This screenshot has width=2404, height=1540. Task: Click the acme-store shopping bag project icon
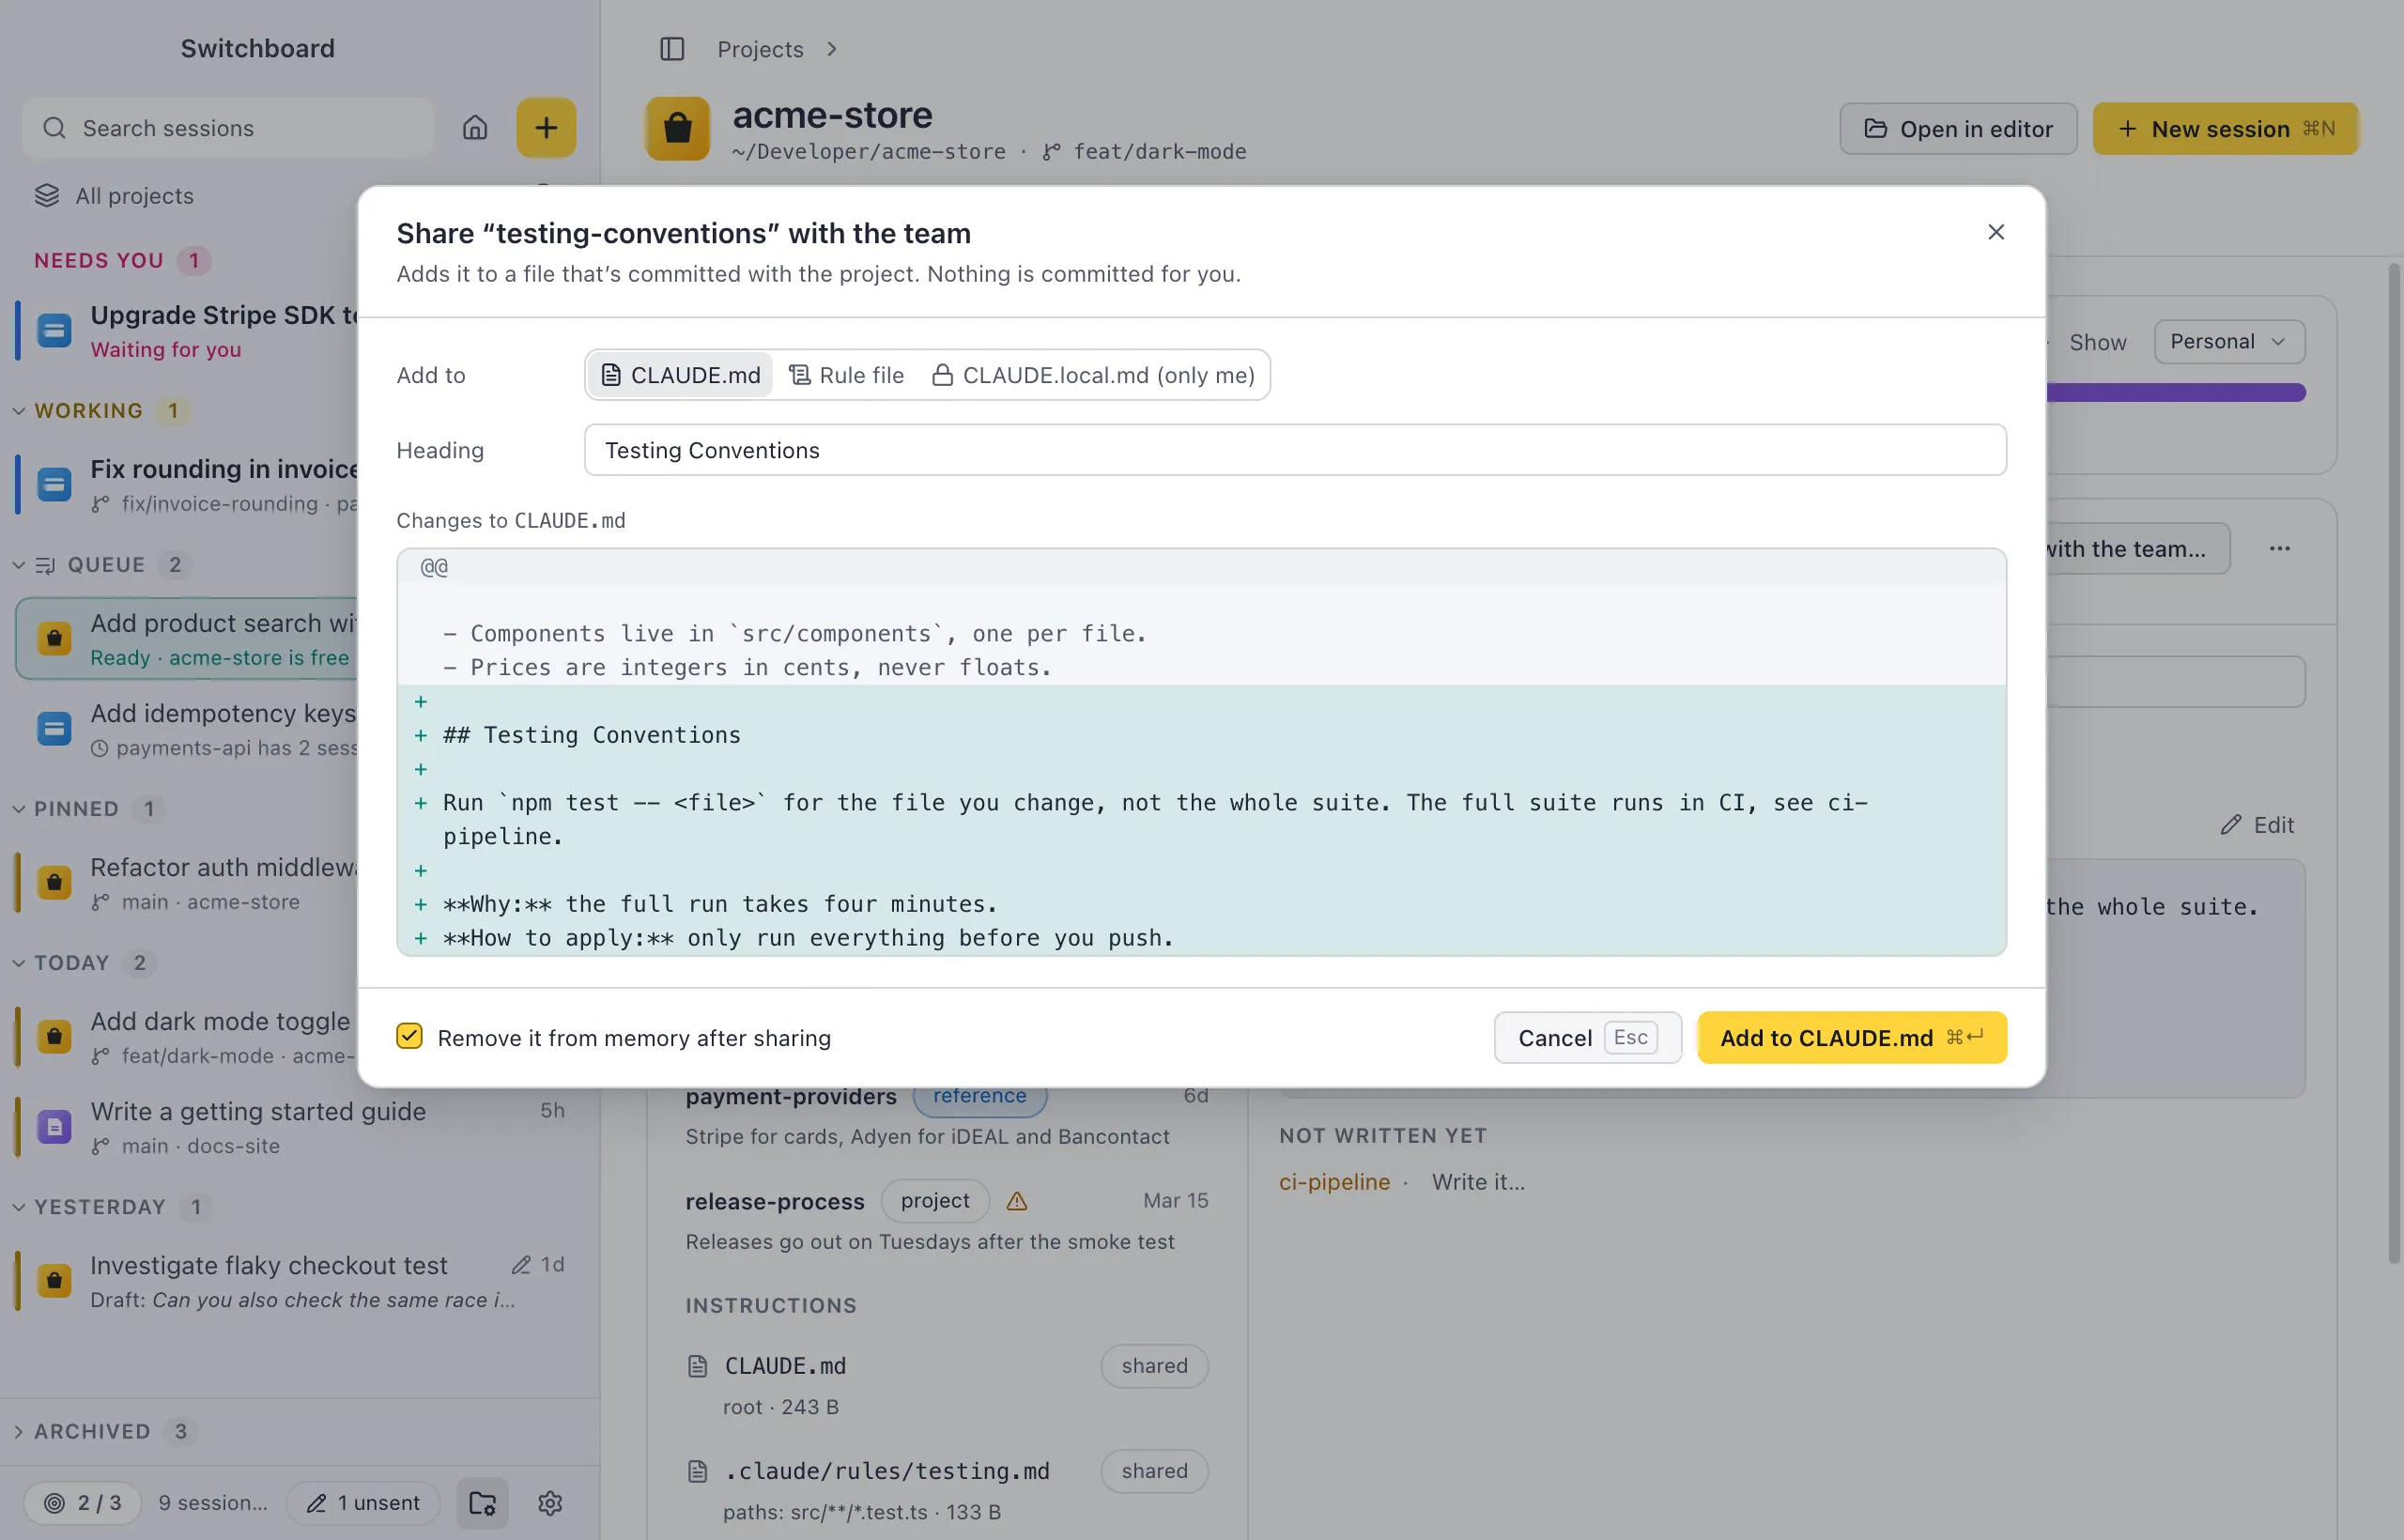tap(678, 129)
